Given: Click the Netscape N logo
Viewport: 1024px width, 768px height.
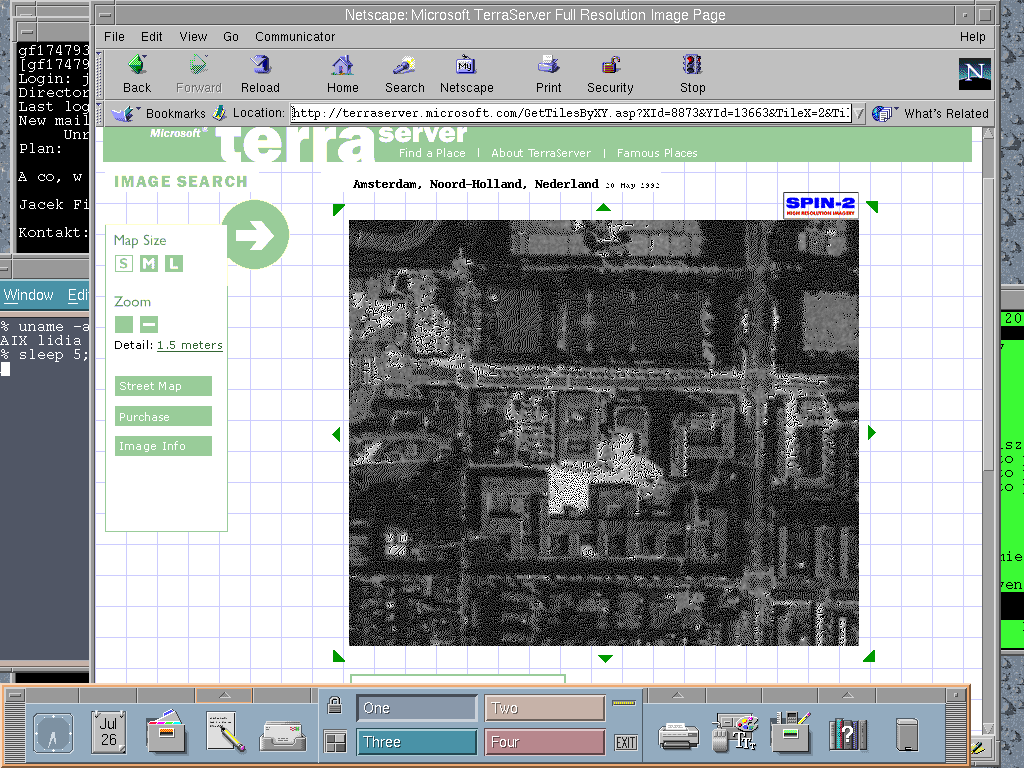Looking at the screenshot, I should click(x=974, y=73).
